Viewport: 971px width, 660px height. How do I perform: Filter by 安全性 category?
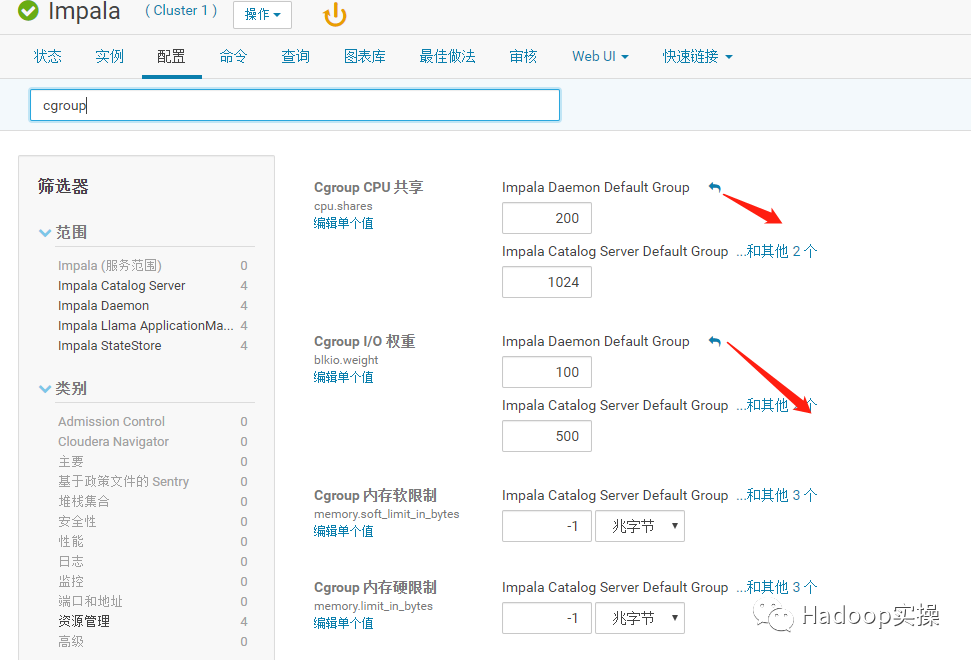coord(77,521)
